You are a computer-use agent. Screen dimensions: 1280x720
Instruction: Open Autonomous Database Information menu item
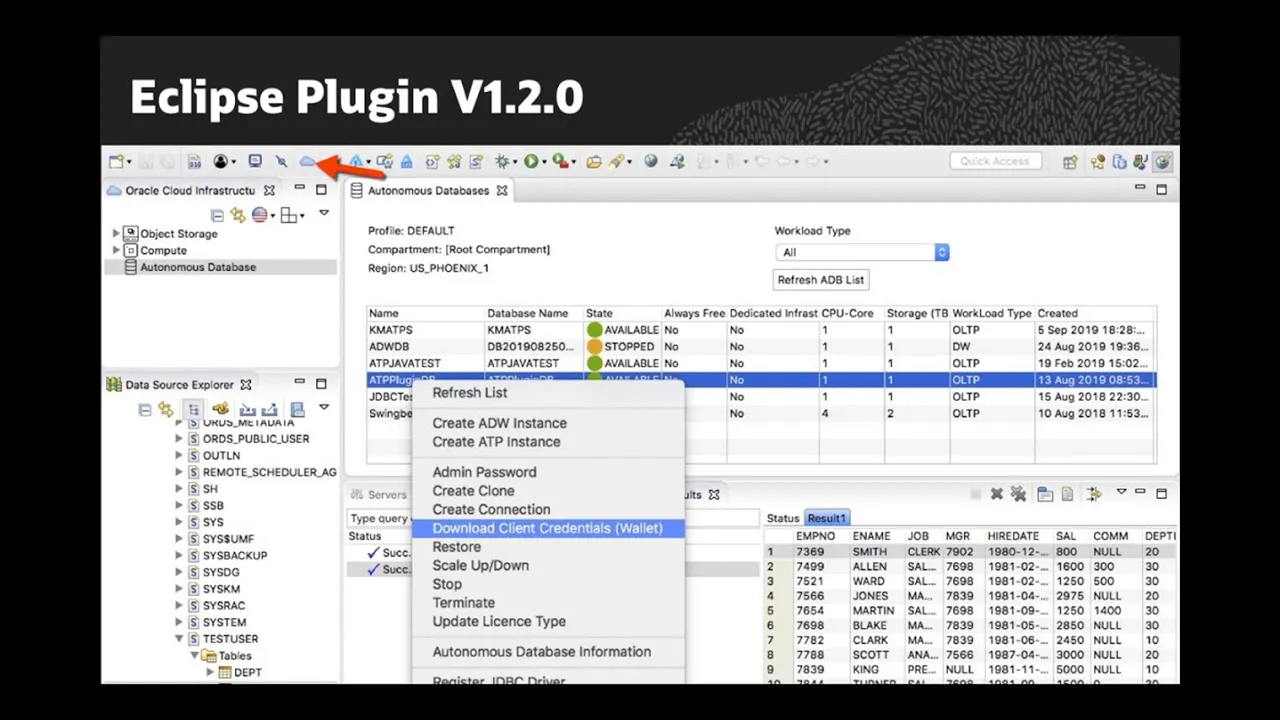[x=541, y=651]
